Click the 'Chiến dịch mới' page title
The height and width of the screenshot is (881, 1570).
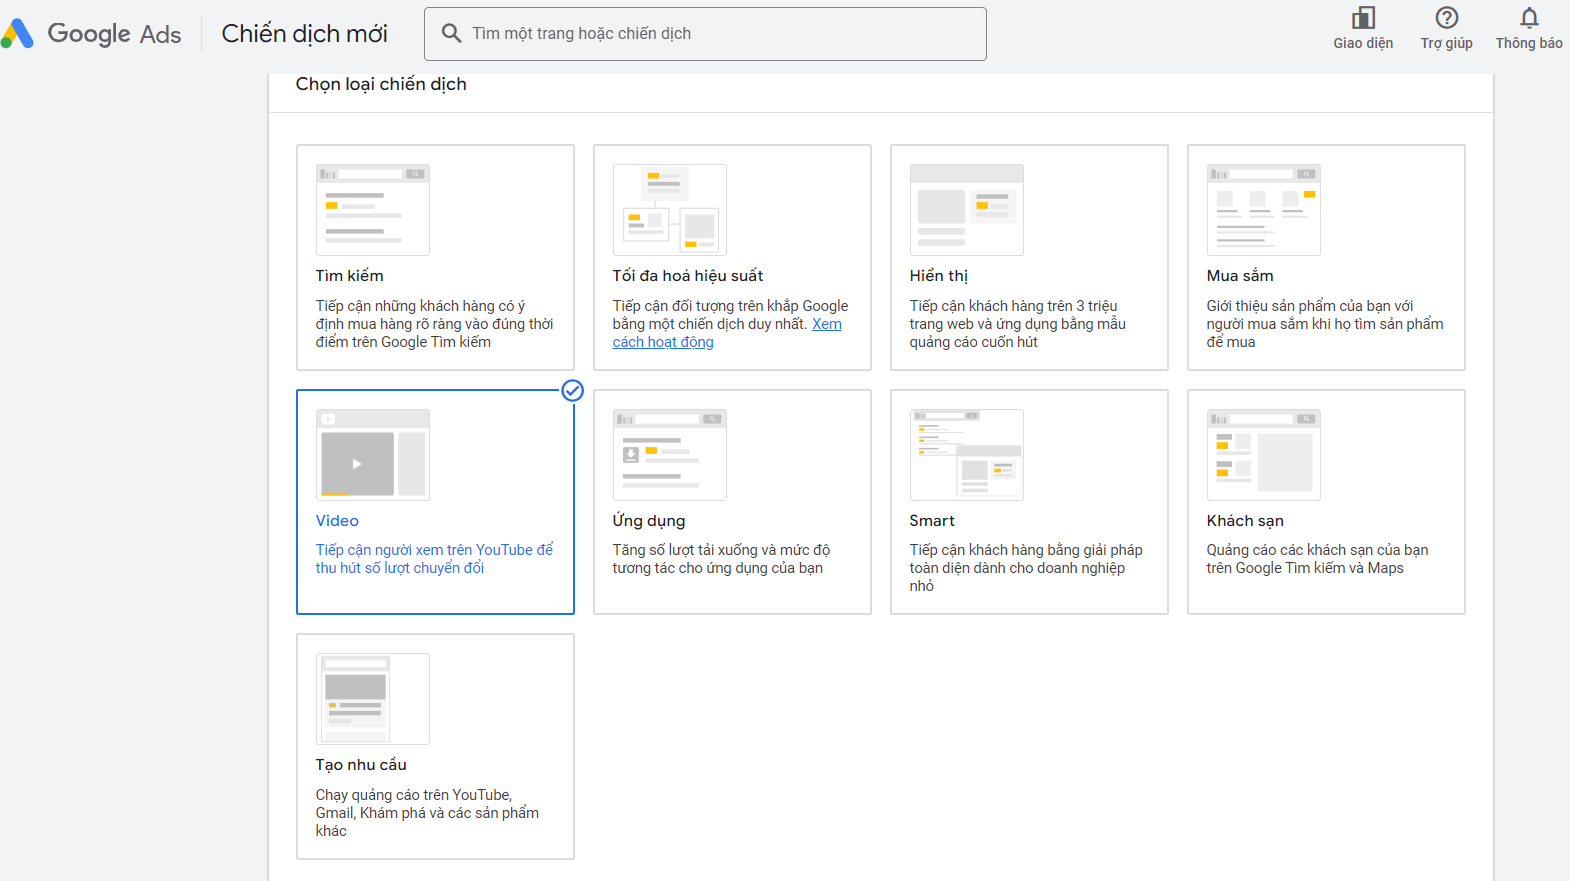(x=304, y=34)
